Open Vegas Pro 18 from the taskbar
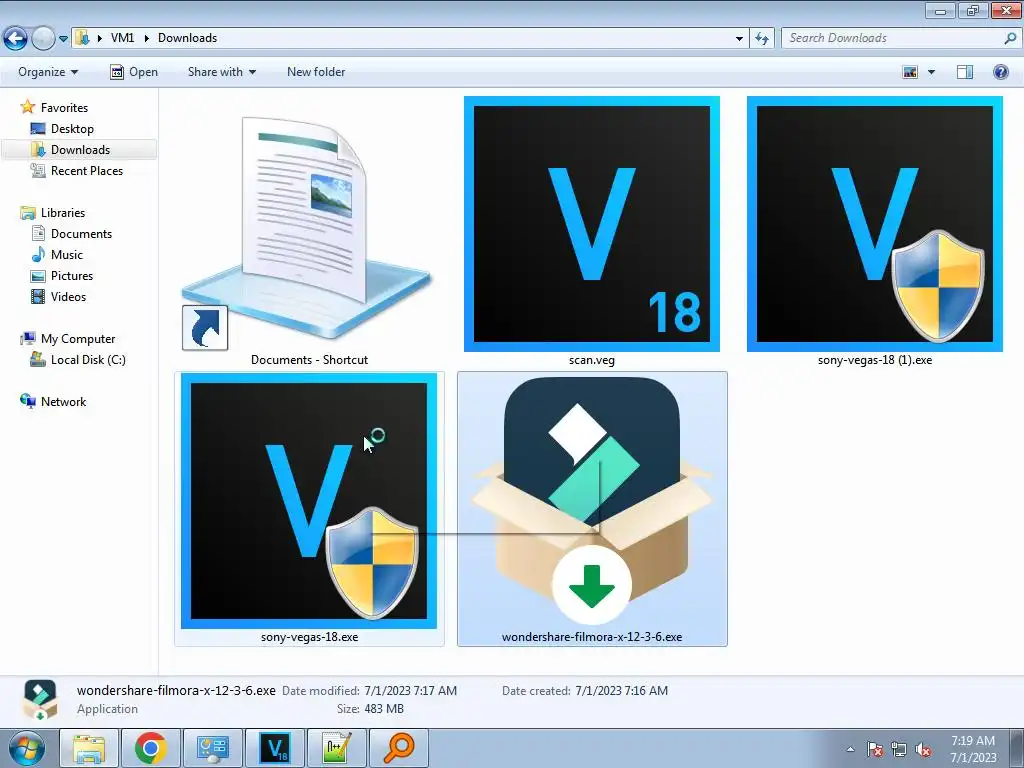The image size is (1024, 768). click(275, 748)
